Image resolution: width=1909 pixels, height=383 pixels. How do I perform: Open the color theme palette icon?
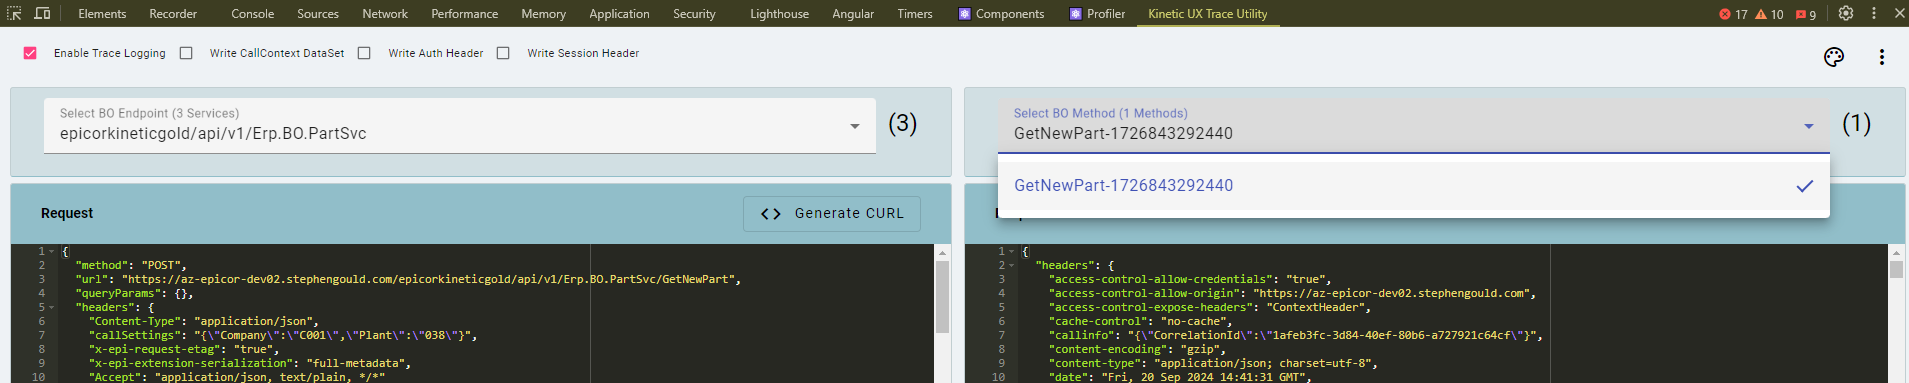(x=1833, y=57)
